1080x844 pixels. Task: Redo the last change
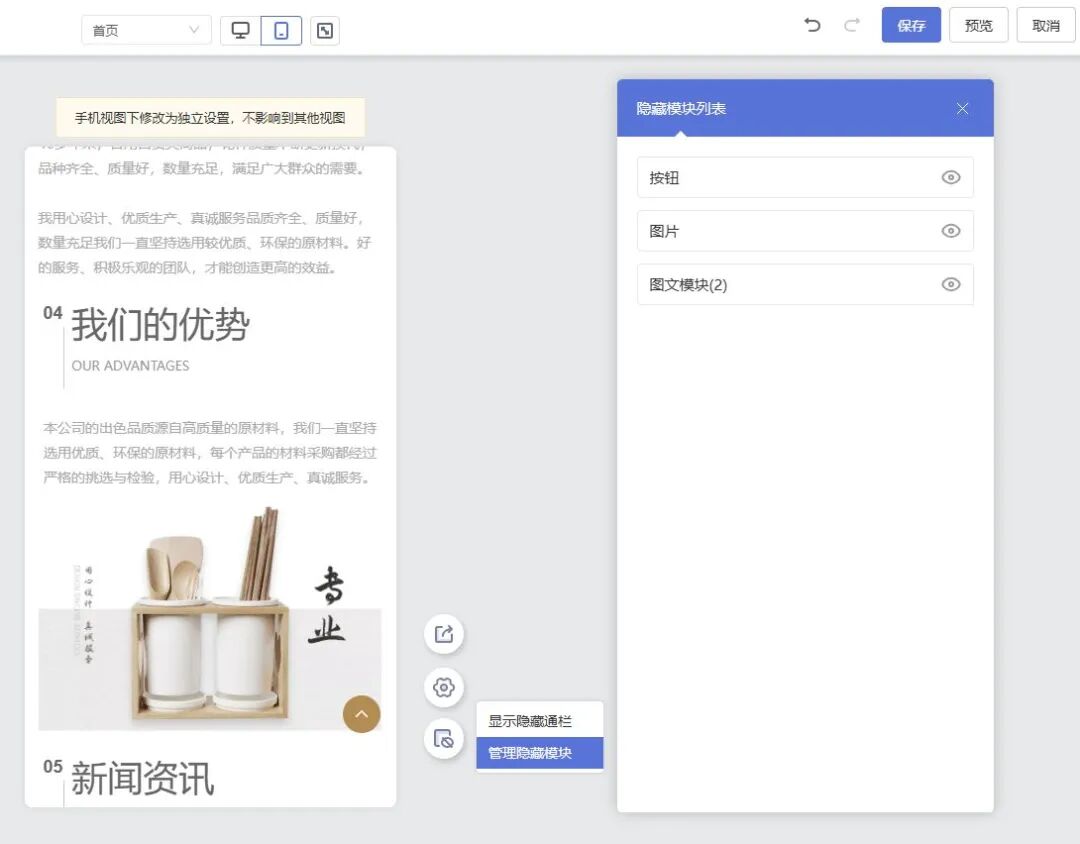tap(852, 25)
